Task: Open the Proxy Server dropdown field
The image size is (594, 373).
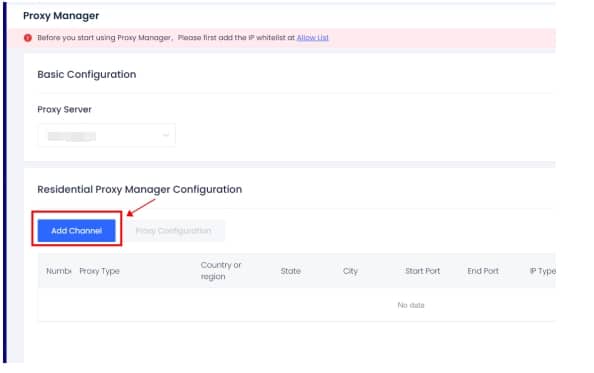Action: pos(107,135)
